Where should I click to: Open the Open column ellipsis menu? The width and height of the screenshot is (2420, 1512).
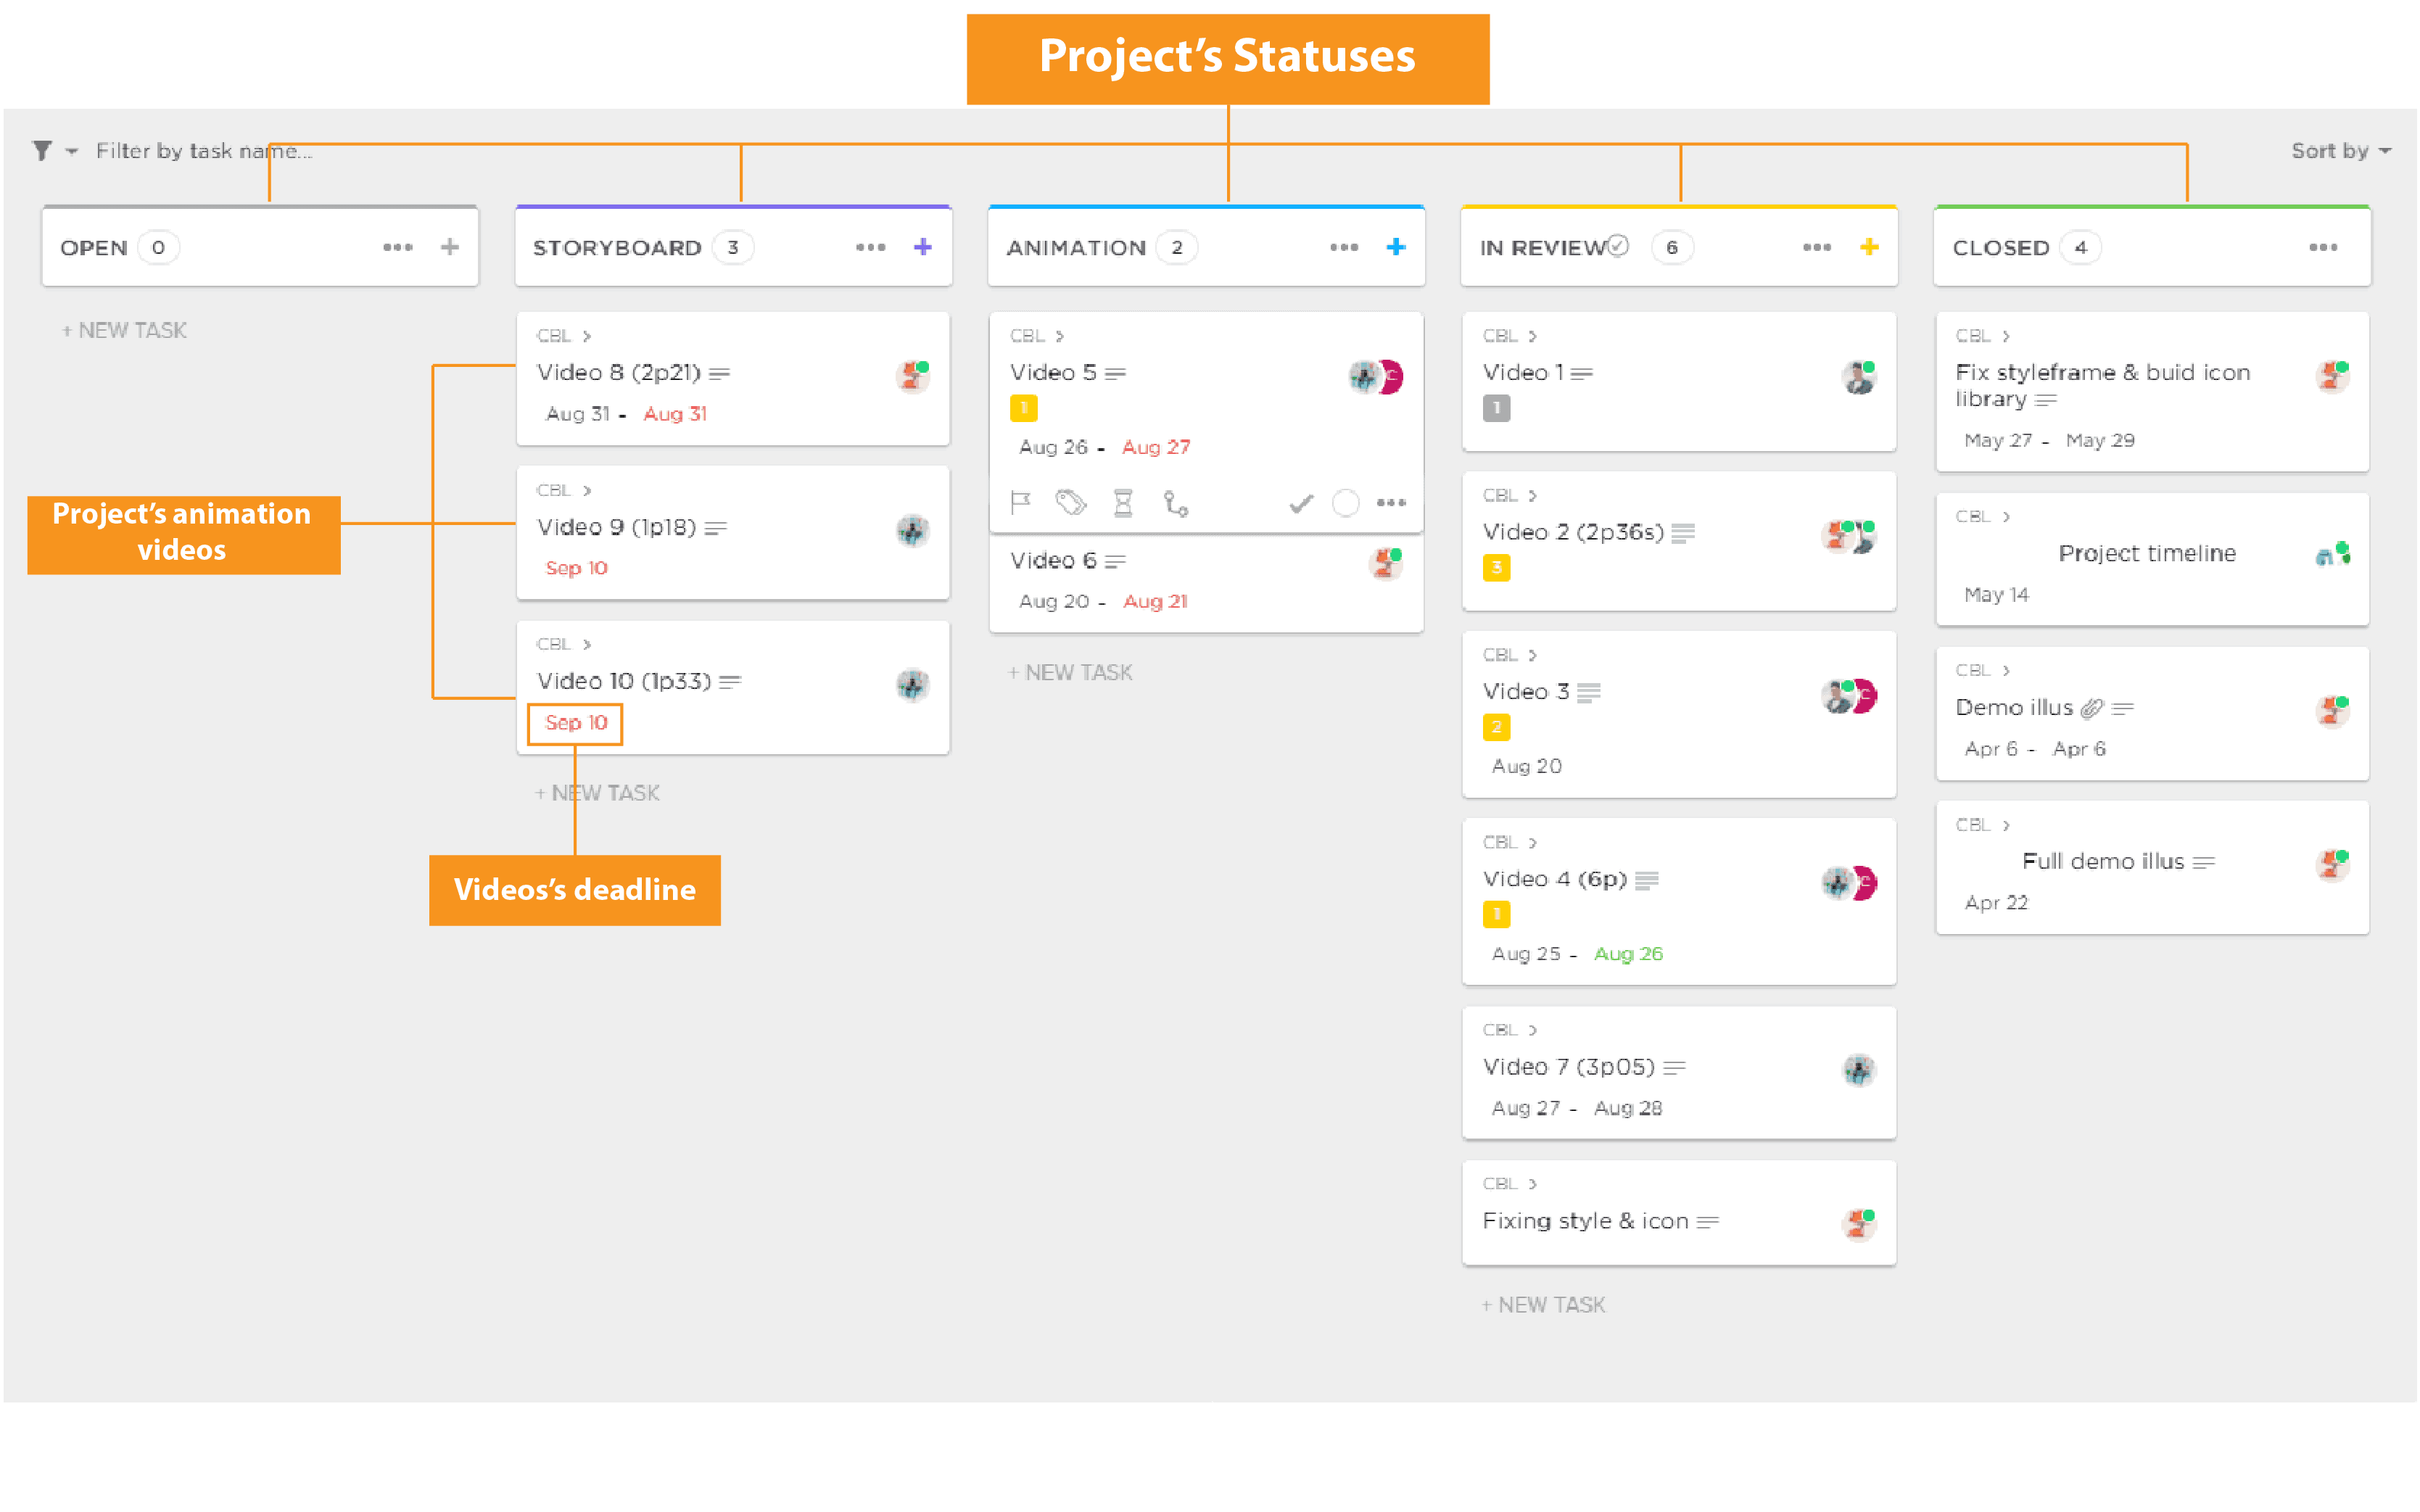(398, 247)
